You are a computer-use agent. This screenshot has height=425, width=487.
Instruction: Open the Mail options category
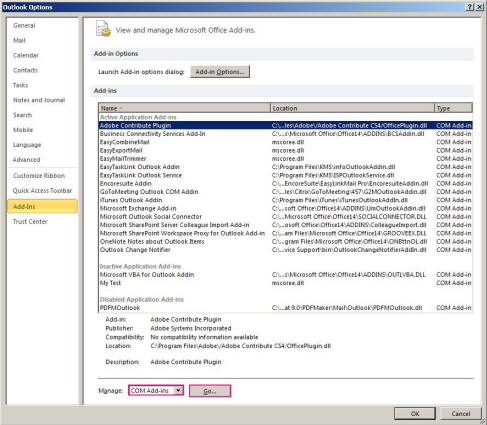coord(19,40)
